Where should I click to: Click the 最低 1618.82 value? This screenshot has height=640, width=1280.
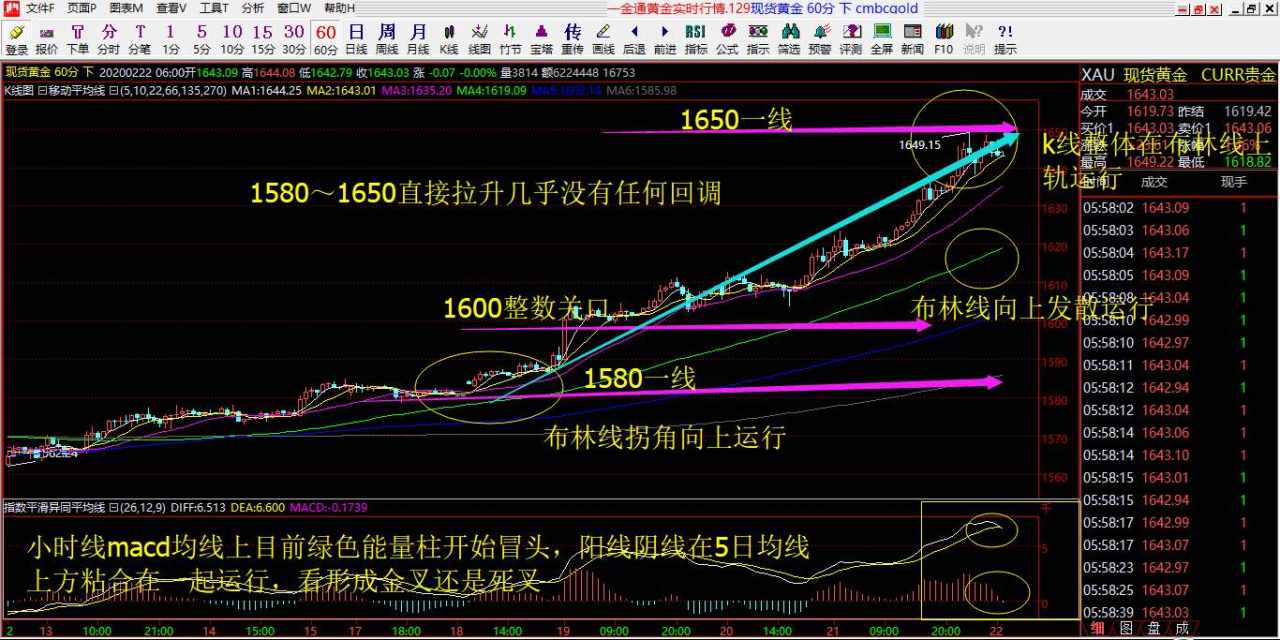tap(1250, 161)
